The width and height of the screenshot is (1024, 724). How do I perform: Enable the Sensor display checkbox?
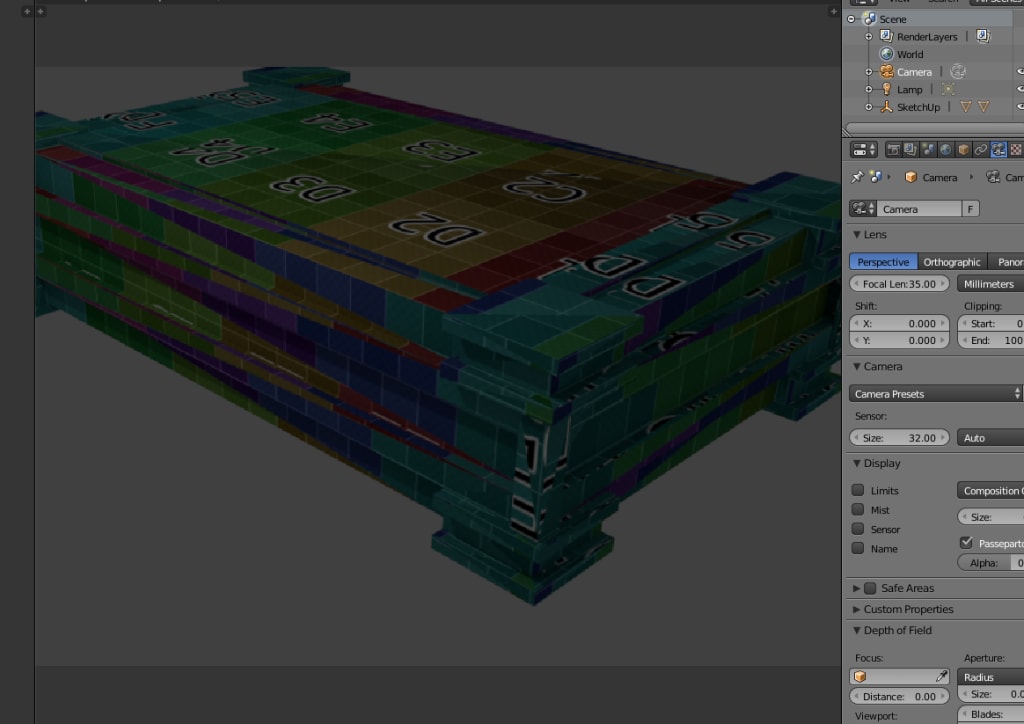coord(858,529)
